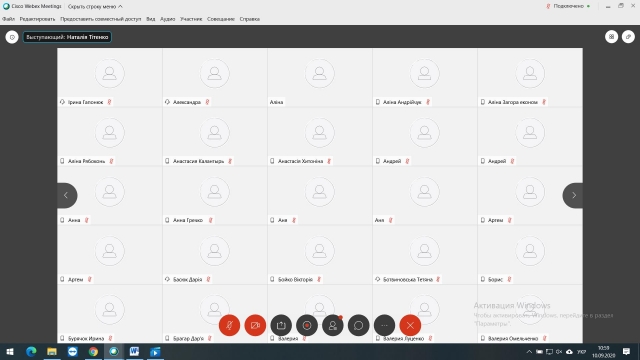640x360 pixels.
Task: Start video with the camera button
Action: pos(255,325)
